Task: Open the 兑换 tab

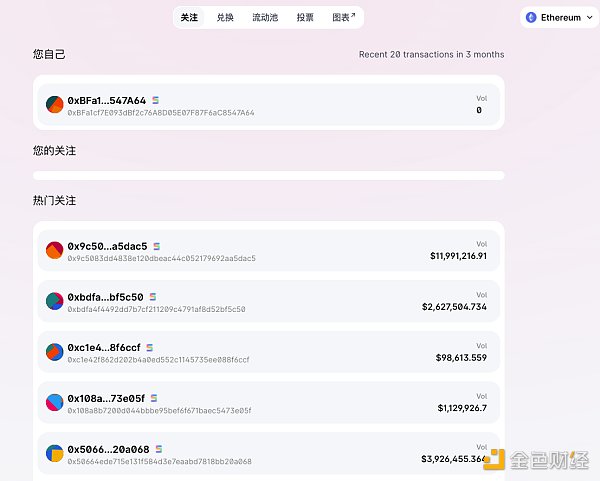Action: coord(225,18)
